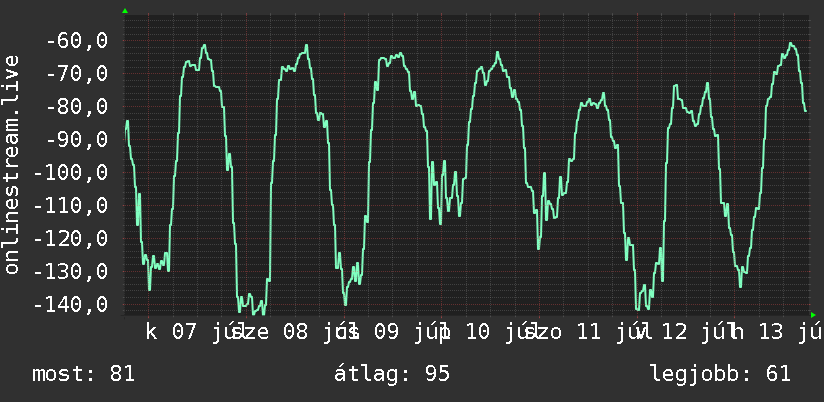This screenshot has width=824, height=402.
Task: Click the -120,0 y-axis label
Action: coord(71,239)
